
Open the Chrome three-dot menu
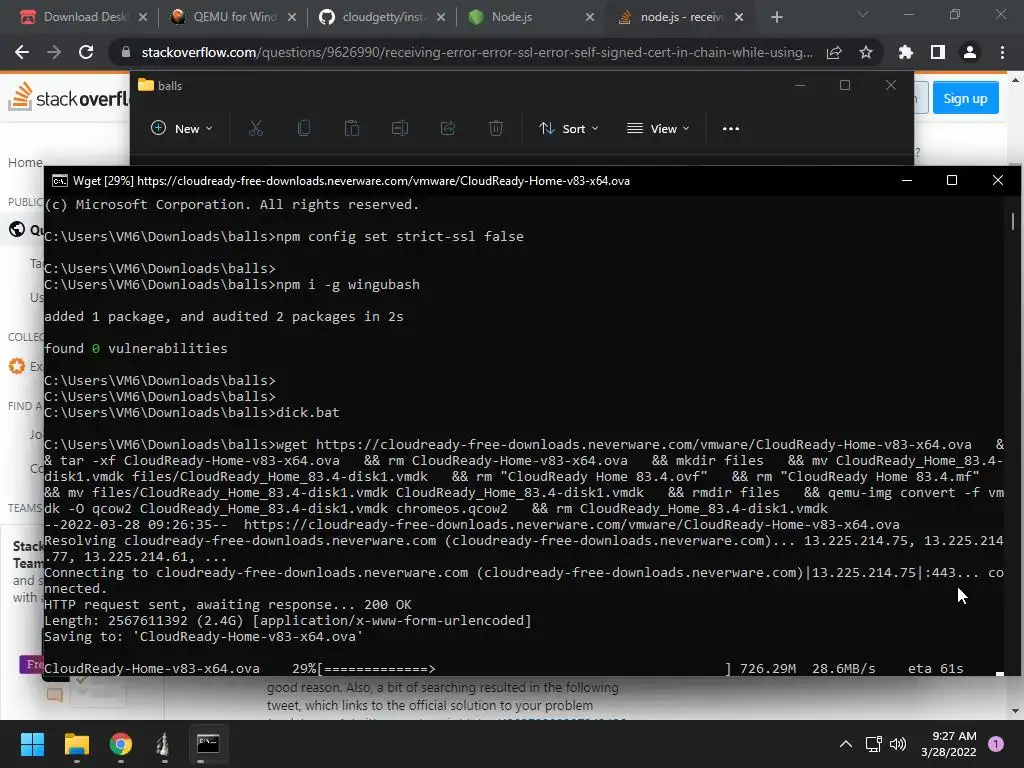click(x=1002, y=52)
